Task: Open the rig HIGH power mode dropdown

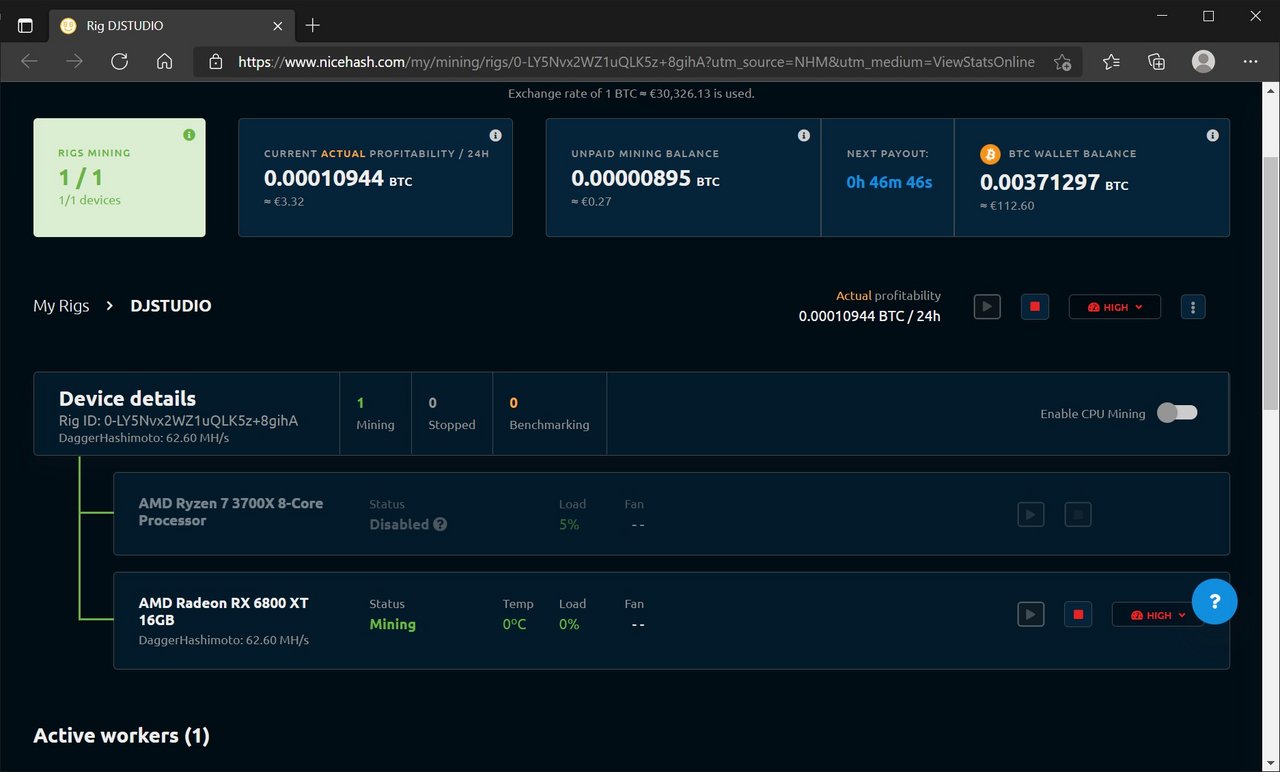Action: 1115,307
